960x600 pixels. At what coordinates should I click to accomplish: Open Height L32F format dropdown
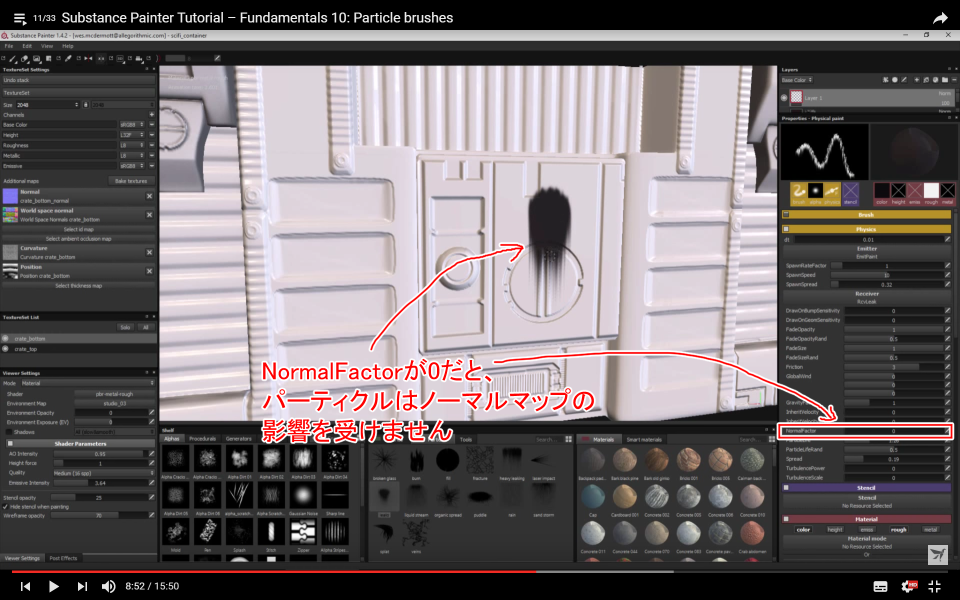pyautogui.click(x=132, y=135)
